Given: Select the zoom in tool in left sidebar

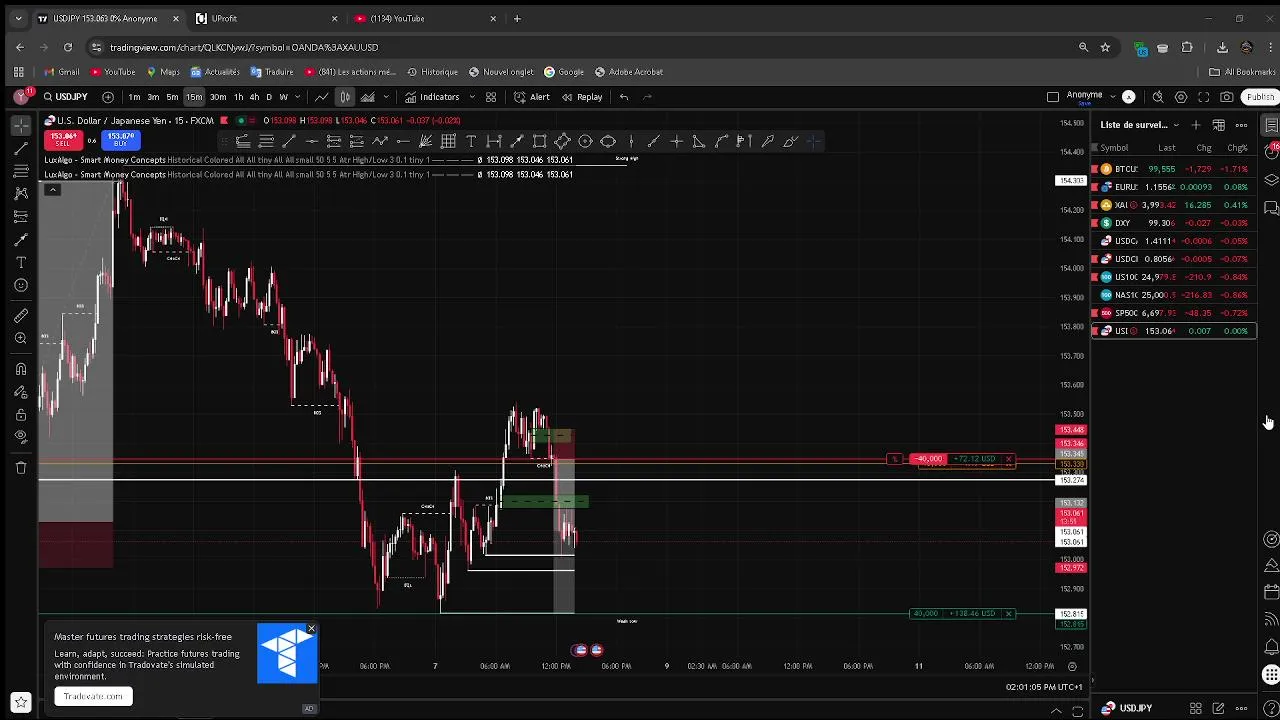Looking at the screenshot, I should 21,339.
